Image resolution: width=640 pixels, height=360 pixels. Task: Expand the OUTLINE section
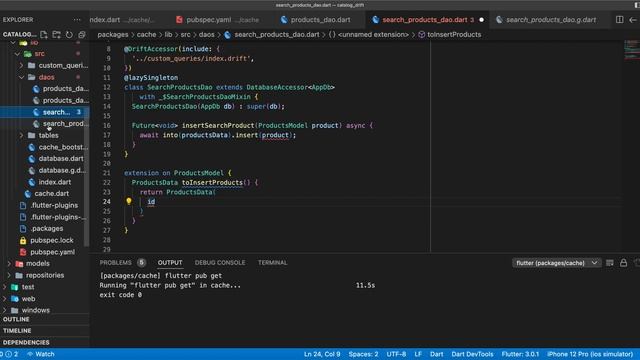coord(16,319)
